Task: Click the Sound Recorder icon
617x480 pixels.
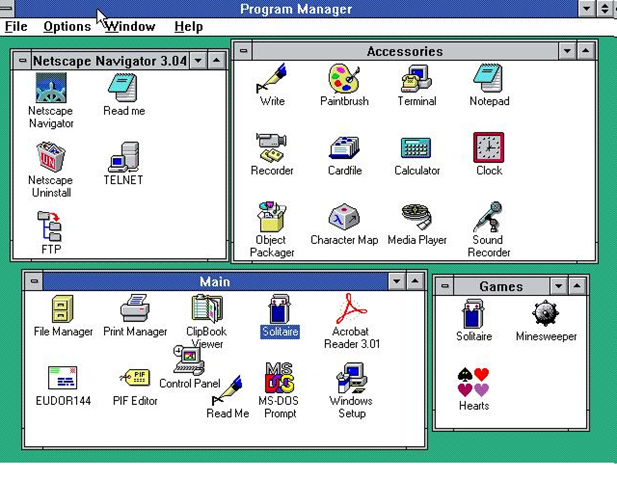Action: click(x=488, y=218)
